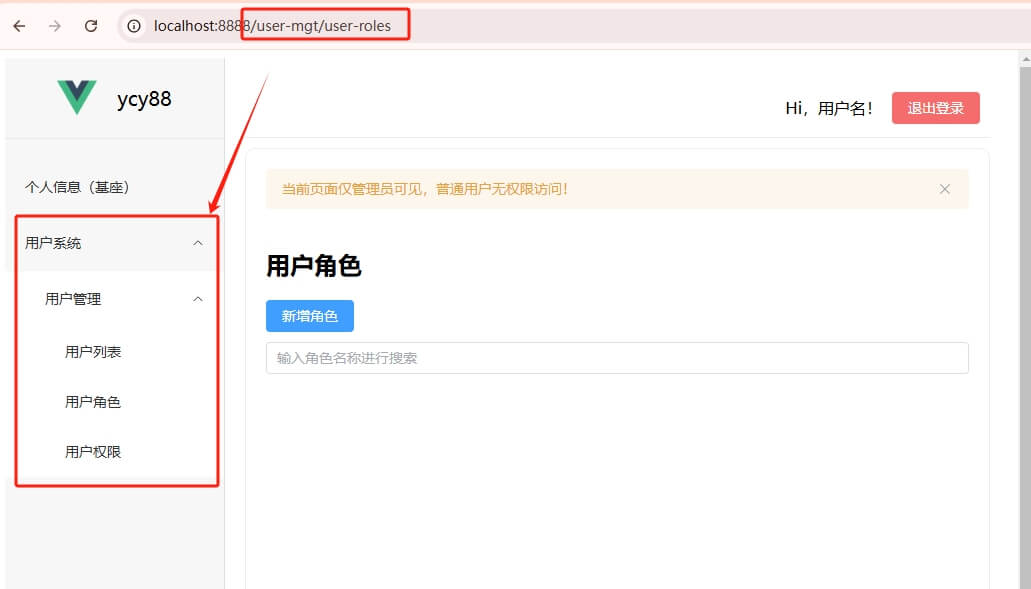The width and height of the screenshot is (1031, 589).
Task: Open 个人信息（基座） menu item
Action: coord(77,187)
